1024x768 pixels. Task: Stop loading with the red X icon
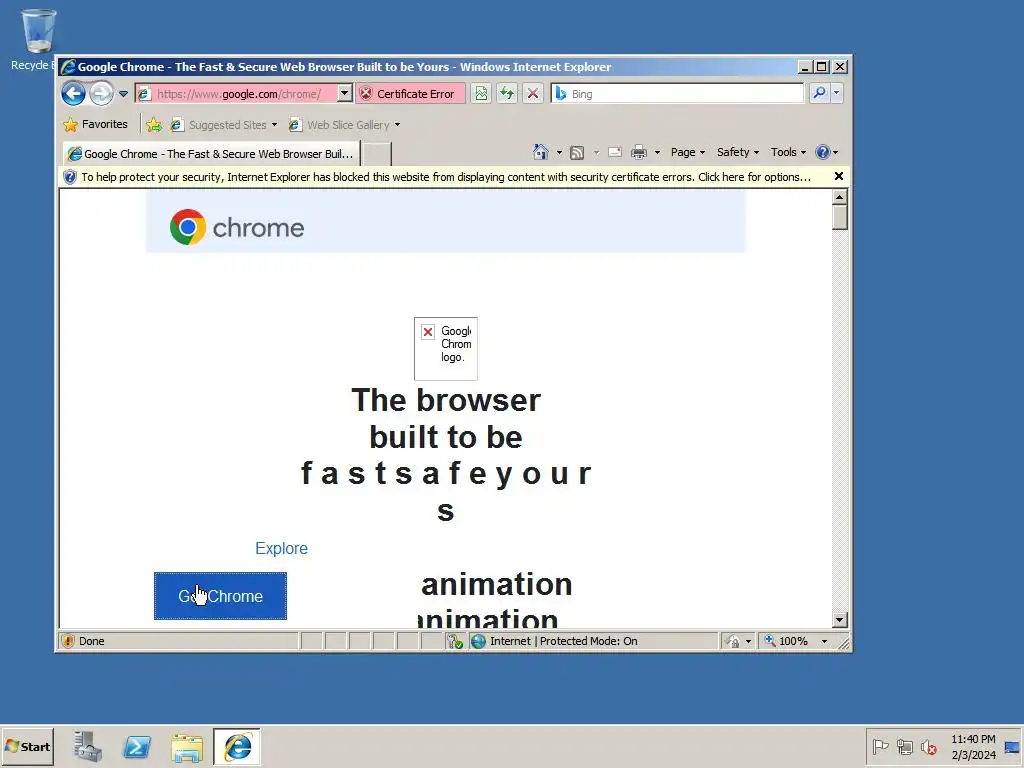point(533,93)
